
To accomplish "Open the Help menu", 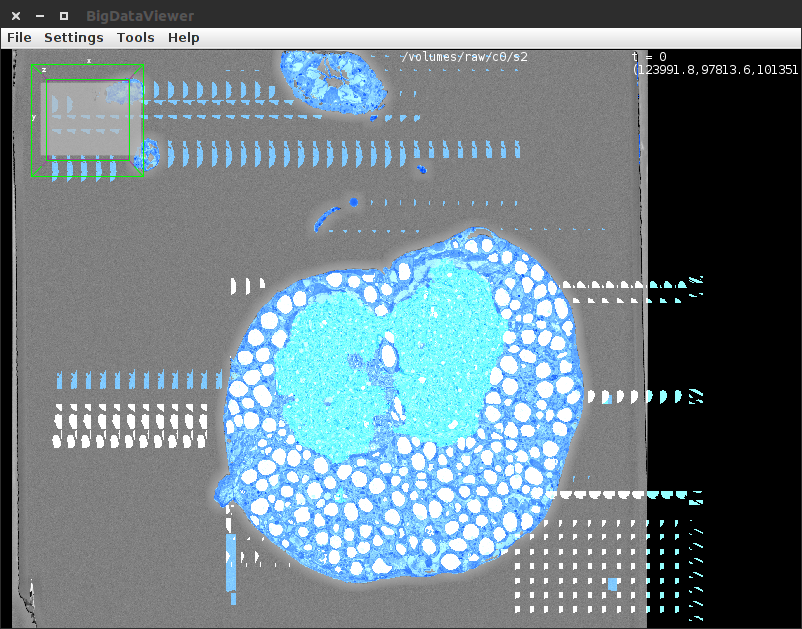I will (x=183, y=37).
